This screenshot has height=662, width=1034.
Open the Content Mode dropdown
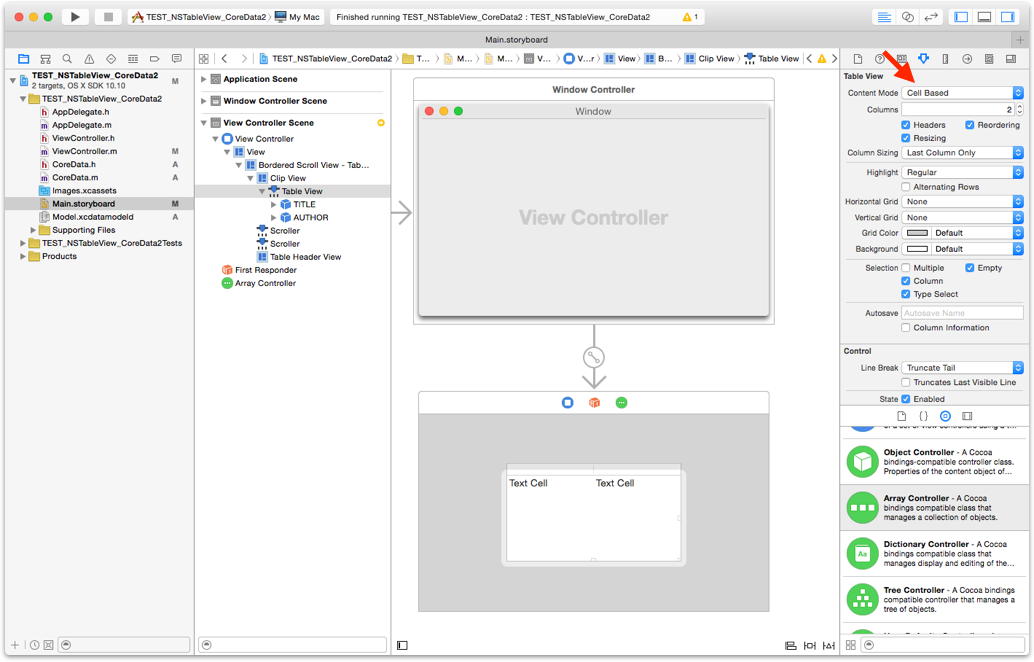tap(962, 93)
